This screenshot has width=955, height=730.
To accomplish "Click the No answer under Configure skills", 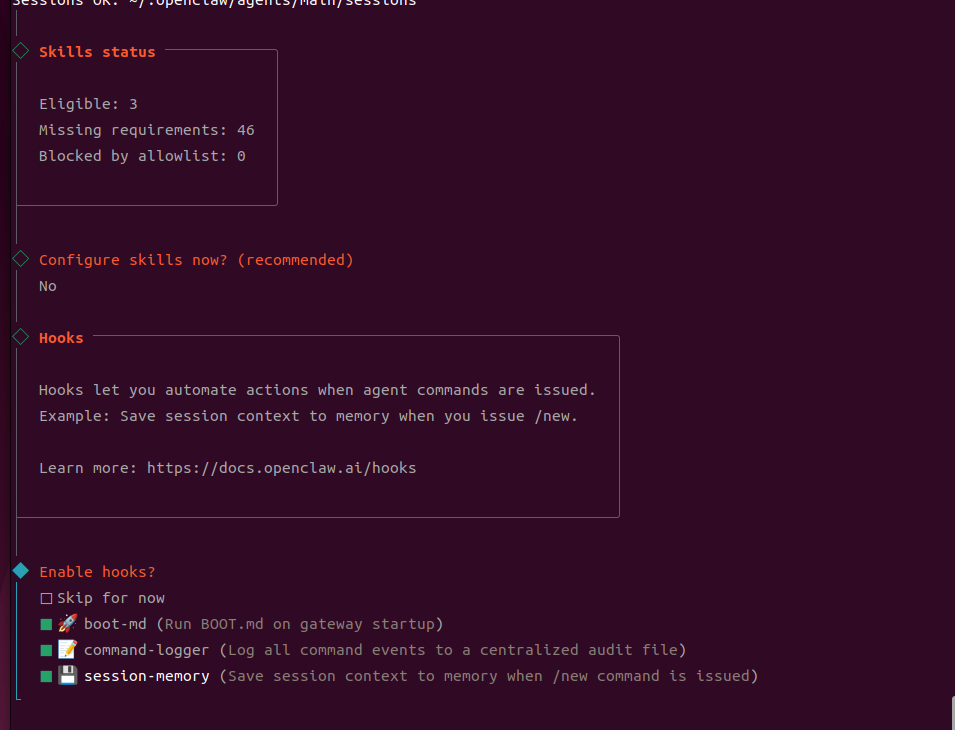I will pyautogui.click(x=48, y=286).
